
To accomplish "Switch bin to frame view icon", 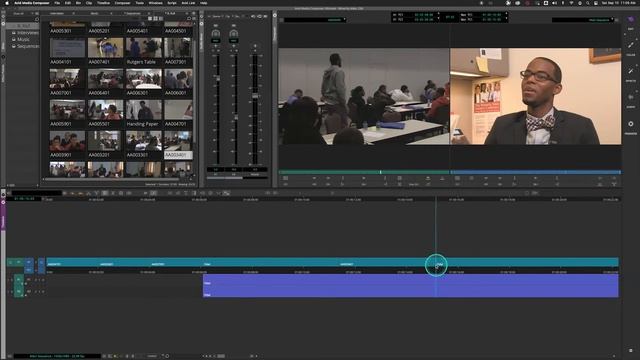I will click(156, 19).
